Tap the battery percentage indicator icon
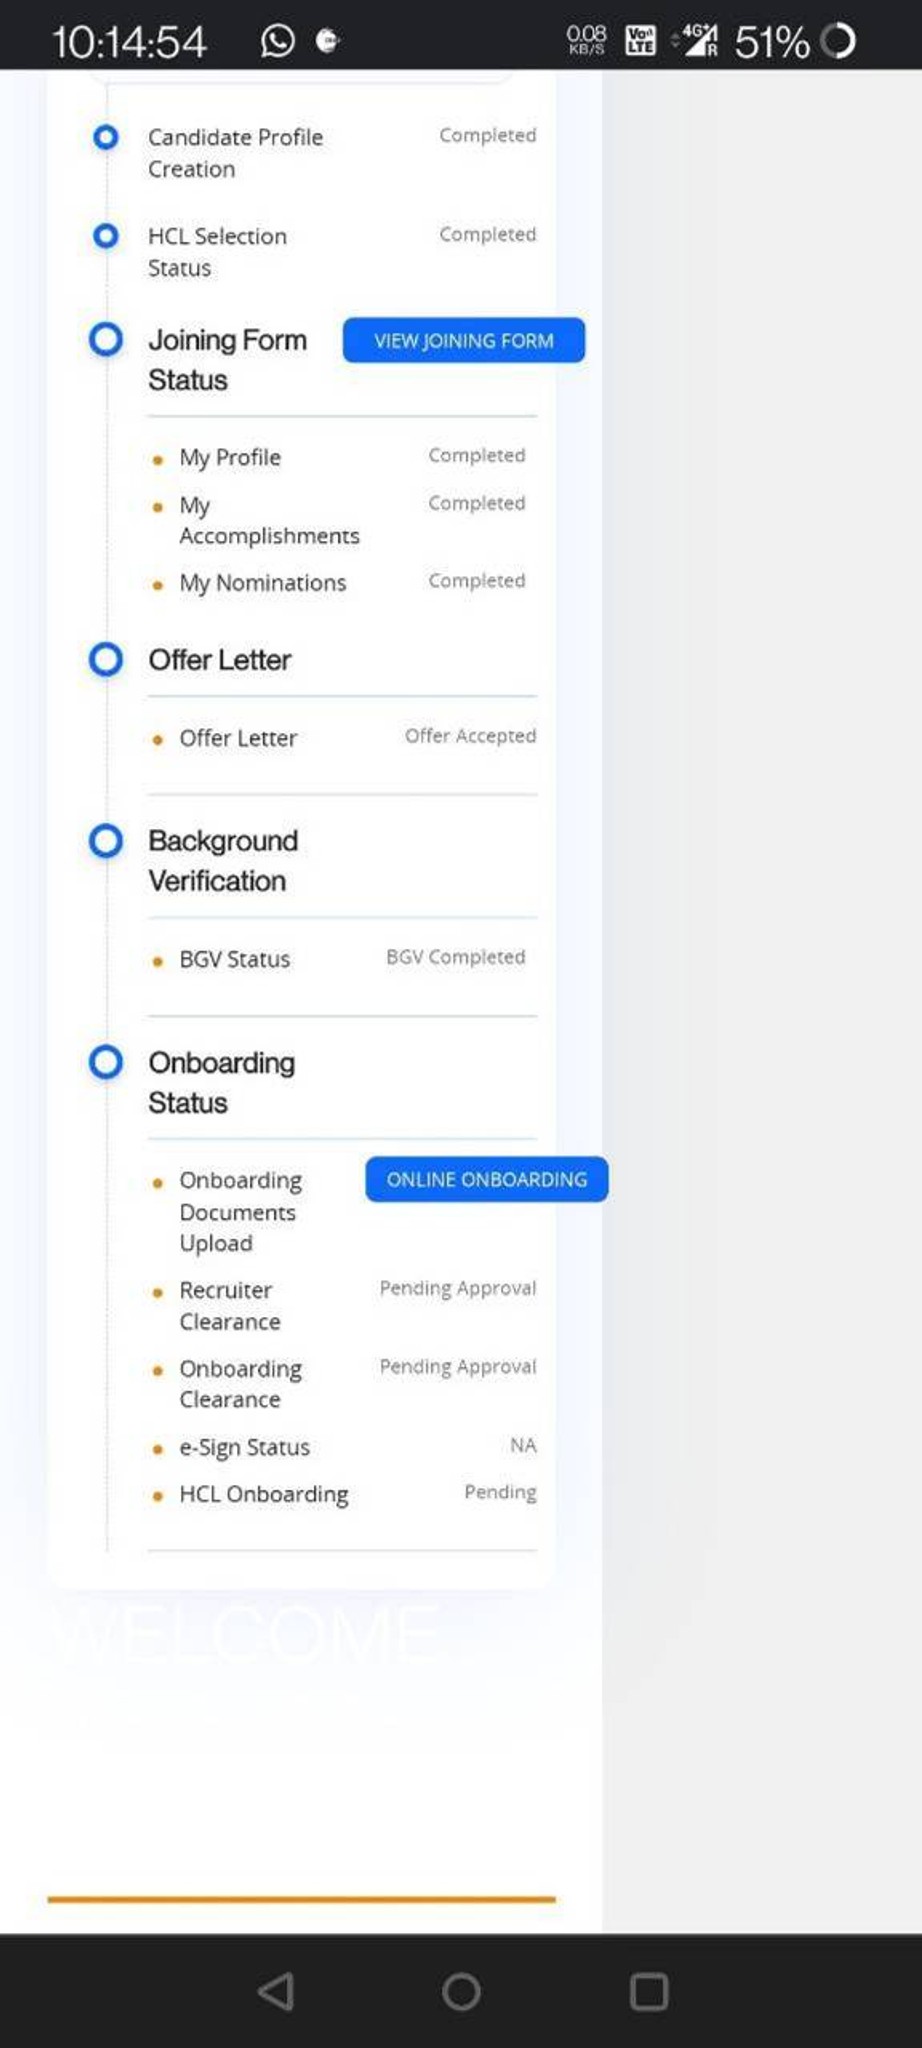922x2048 pixels. click(838, 41)
